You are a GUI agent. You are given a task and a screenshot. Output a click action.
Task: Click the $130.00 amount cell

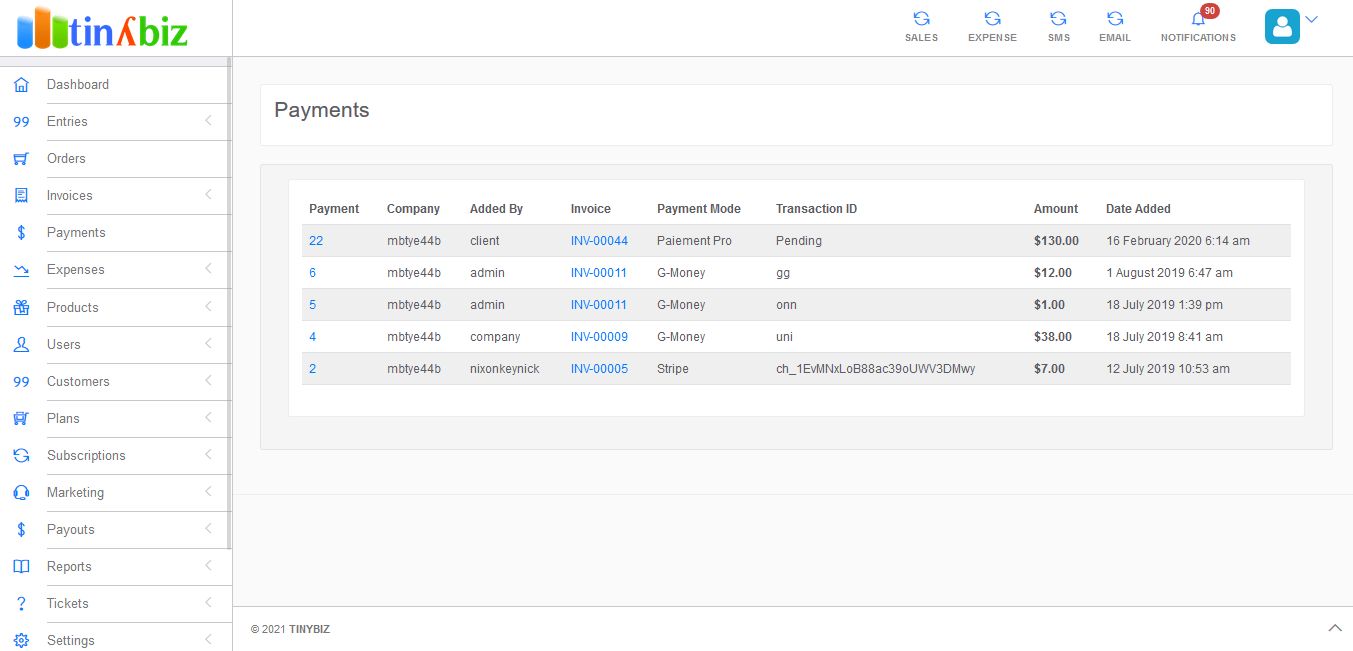1056,241
